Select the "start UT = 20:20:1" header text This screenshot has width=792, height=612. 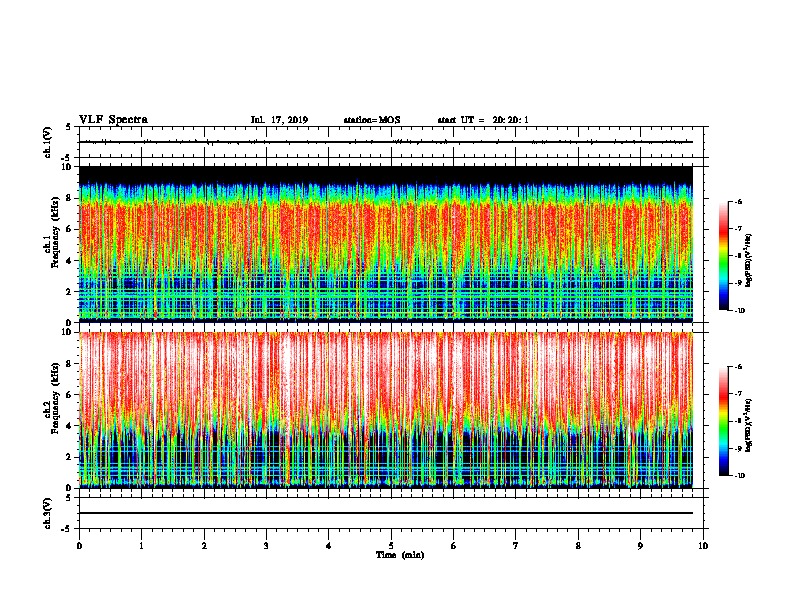(483, 120)
